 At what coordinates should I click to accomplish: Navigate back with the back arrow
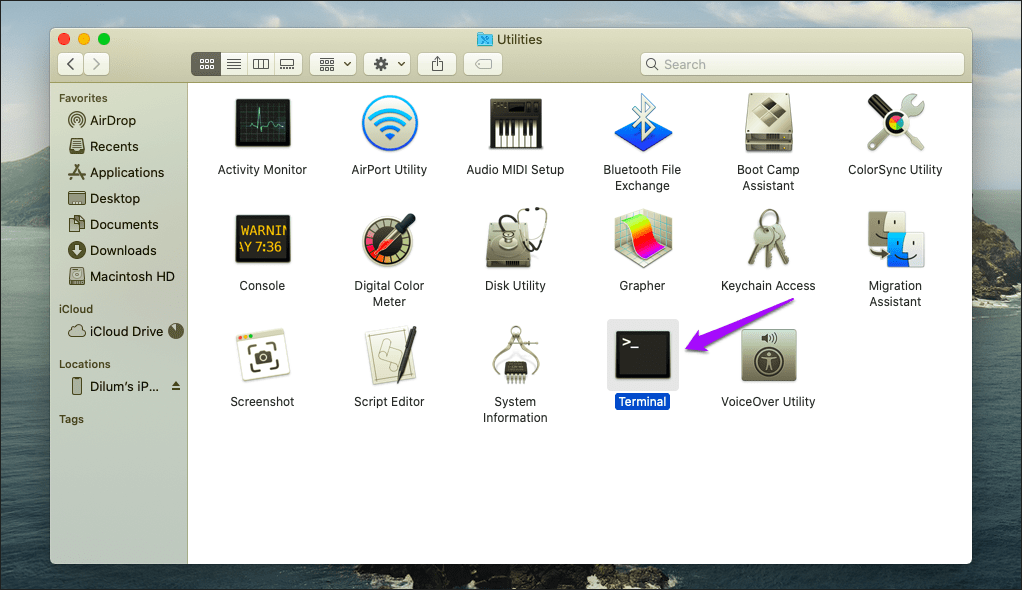pos(71,64)
